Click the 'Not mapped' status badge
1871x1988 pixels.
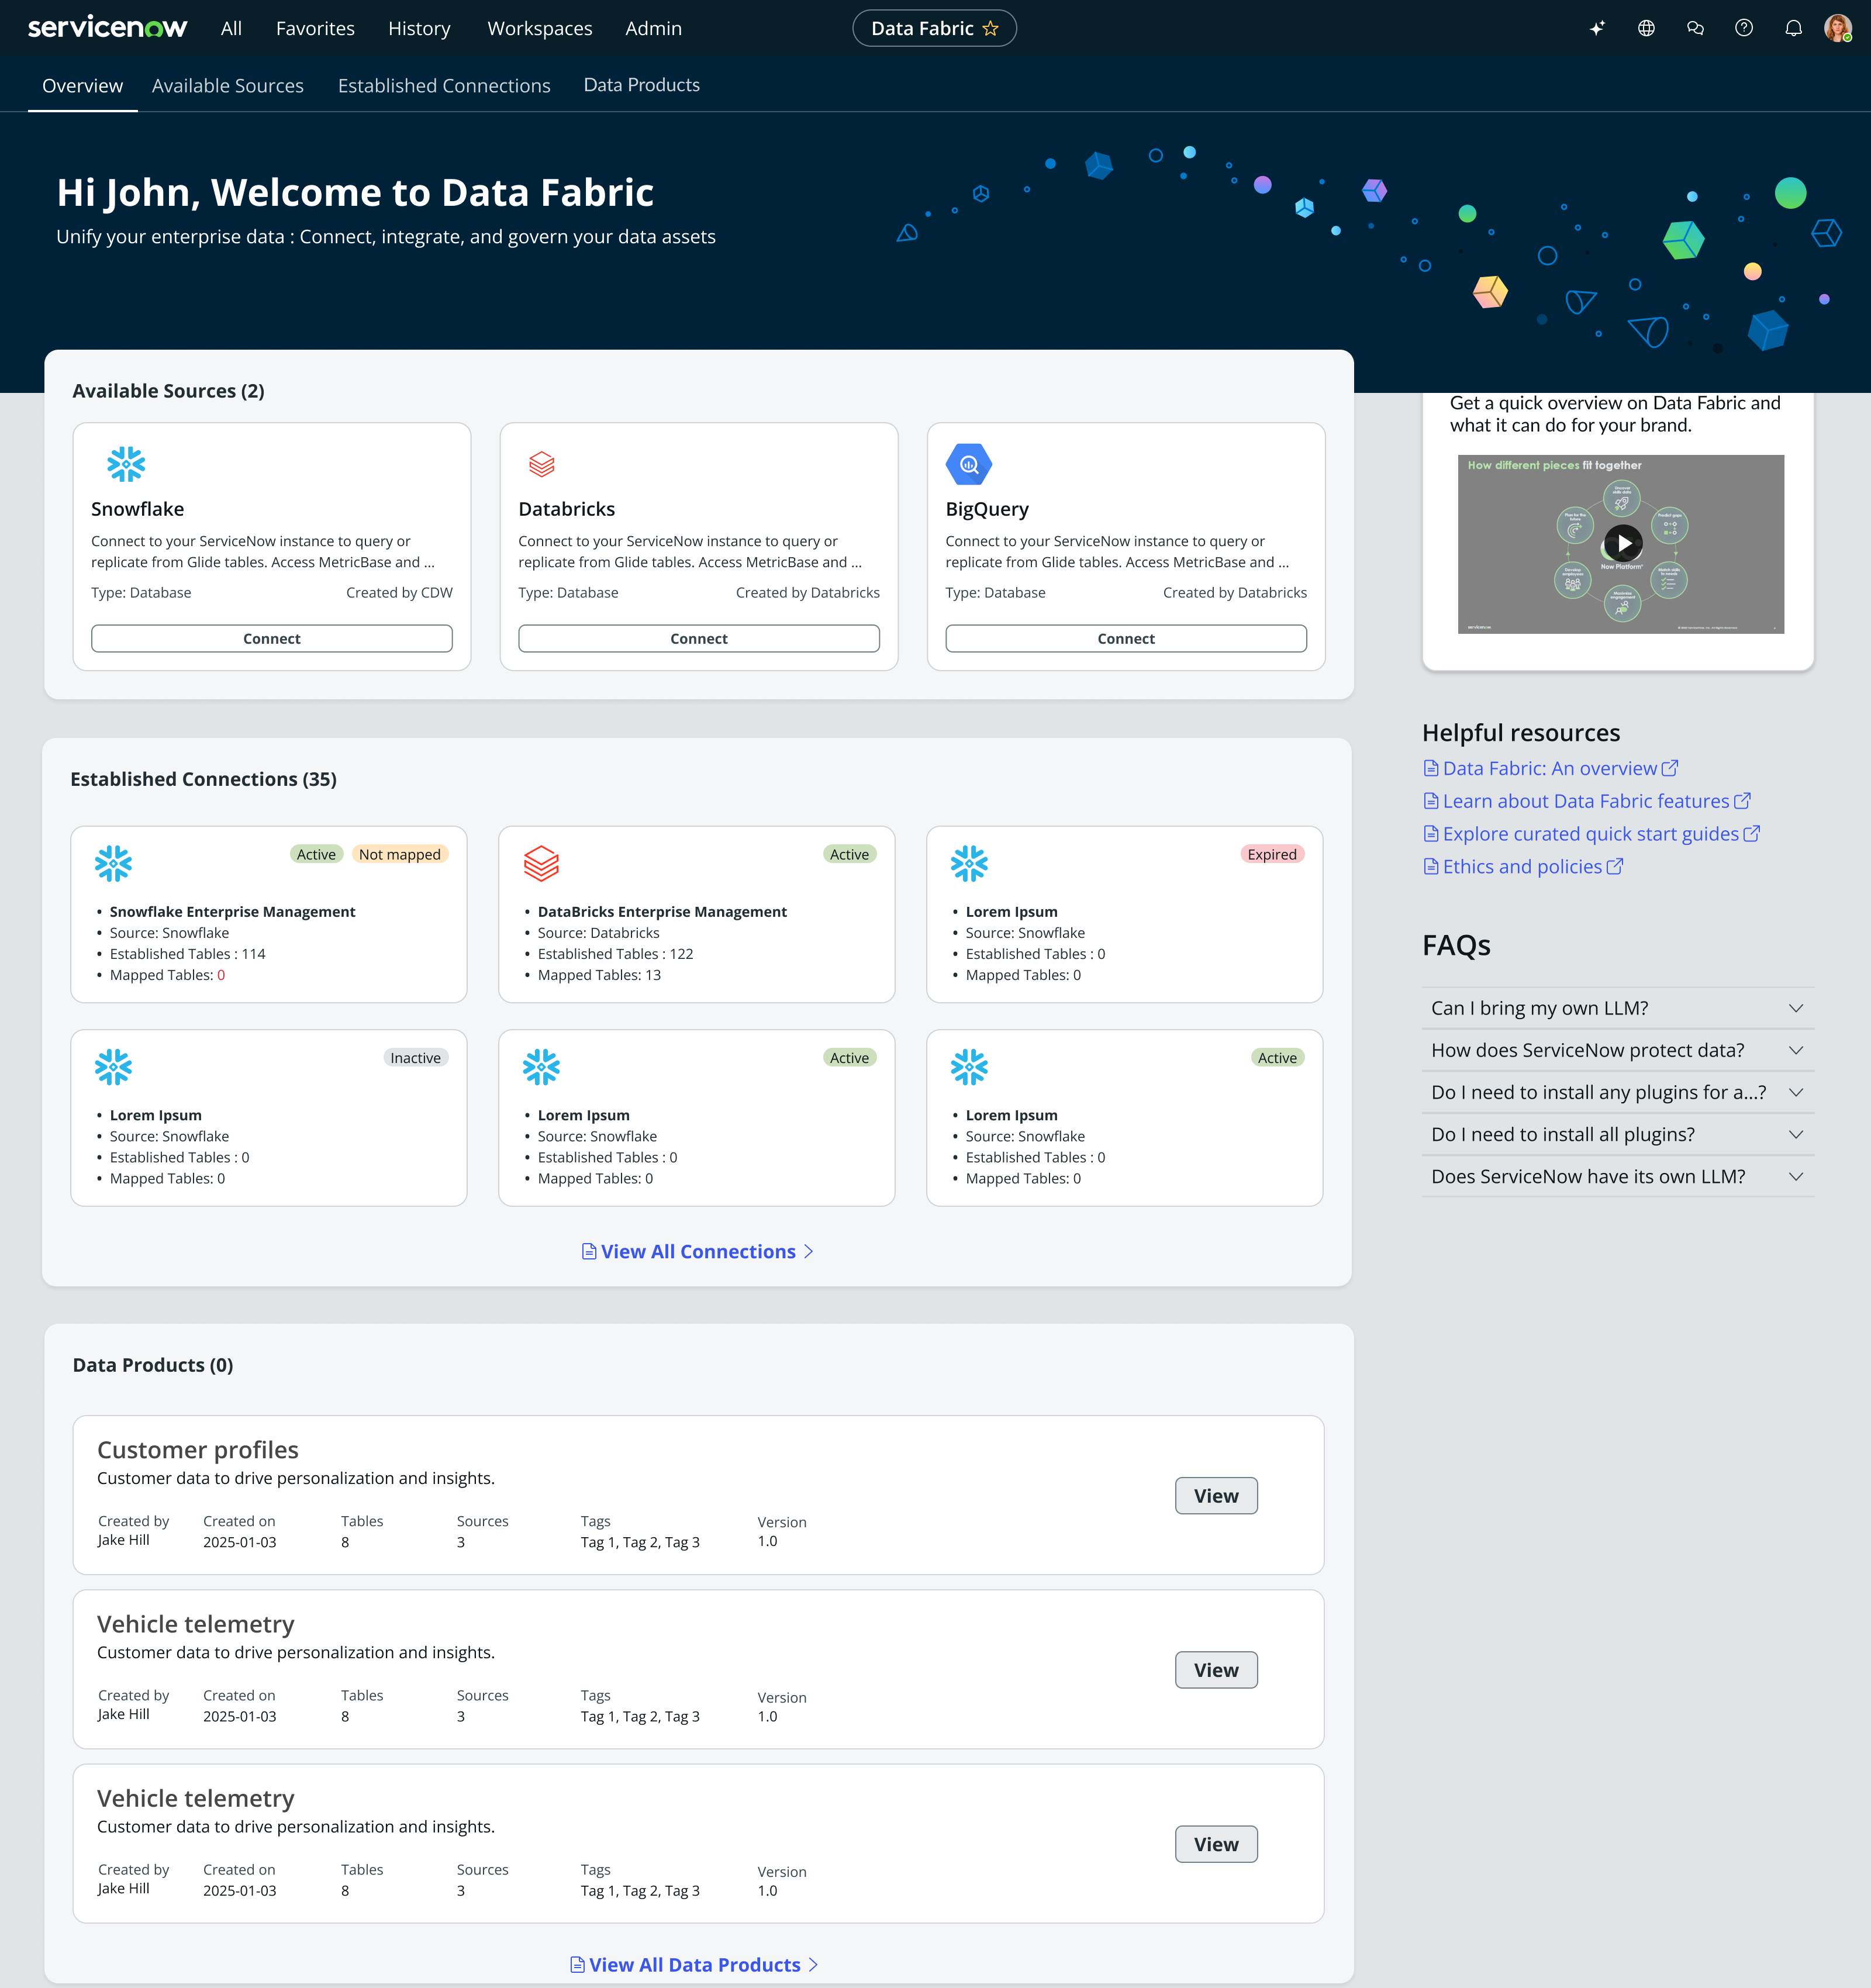(x=400, y=854)
